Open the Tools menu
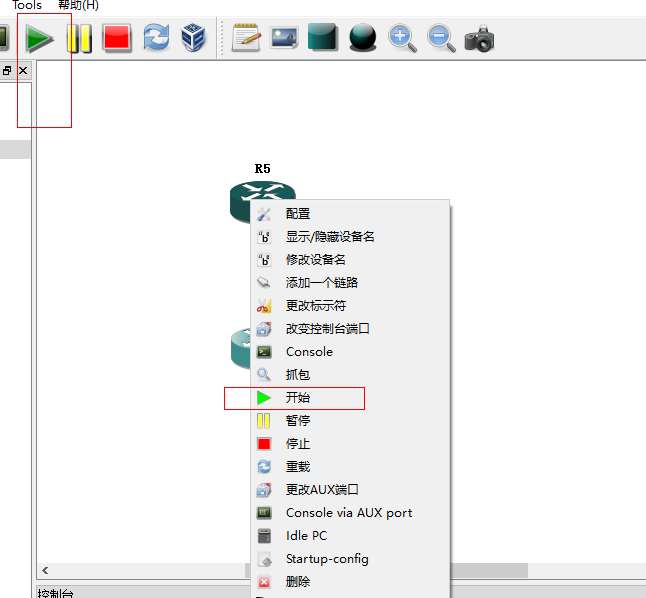646x598 pixels. click(27, 5)
